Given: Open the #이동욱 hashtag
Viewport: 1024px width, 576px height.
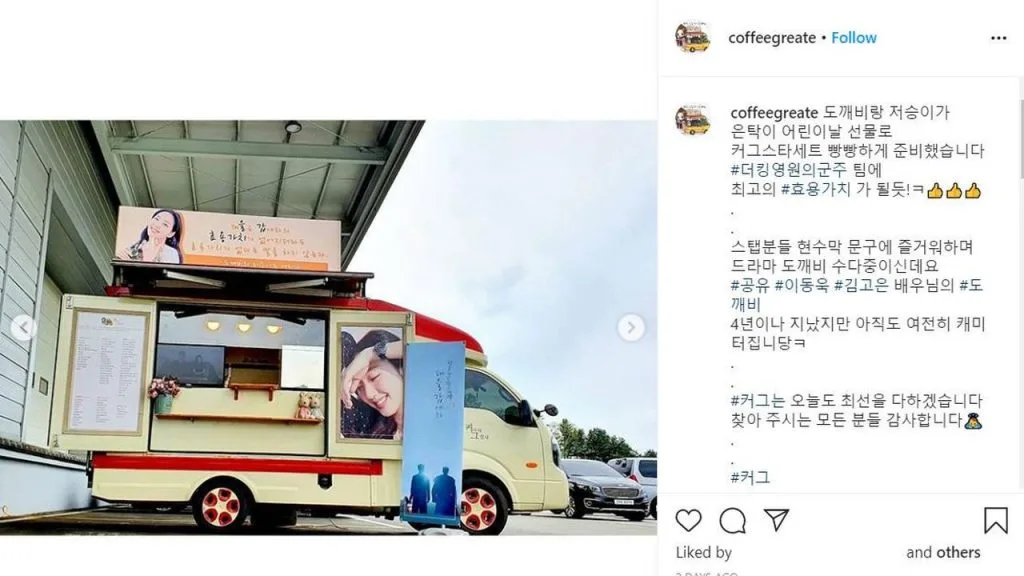Looking at the screenshot, I should (802, 285).
